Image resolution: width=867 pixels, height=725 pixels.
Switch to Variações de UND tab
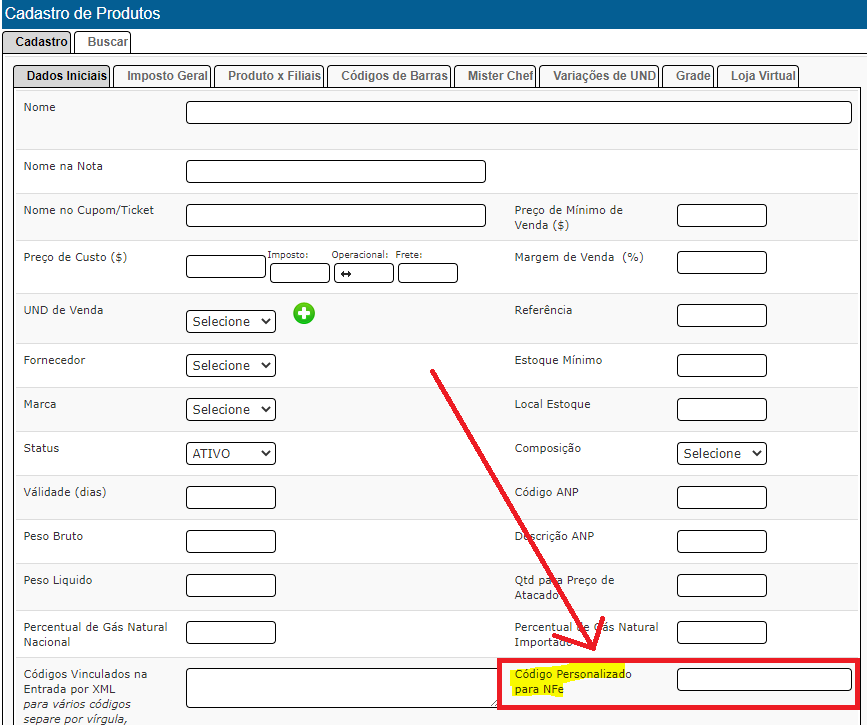click(x=604, y=76)
